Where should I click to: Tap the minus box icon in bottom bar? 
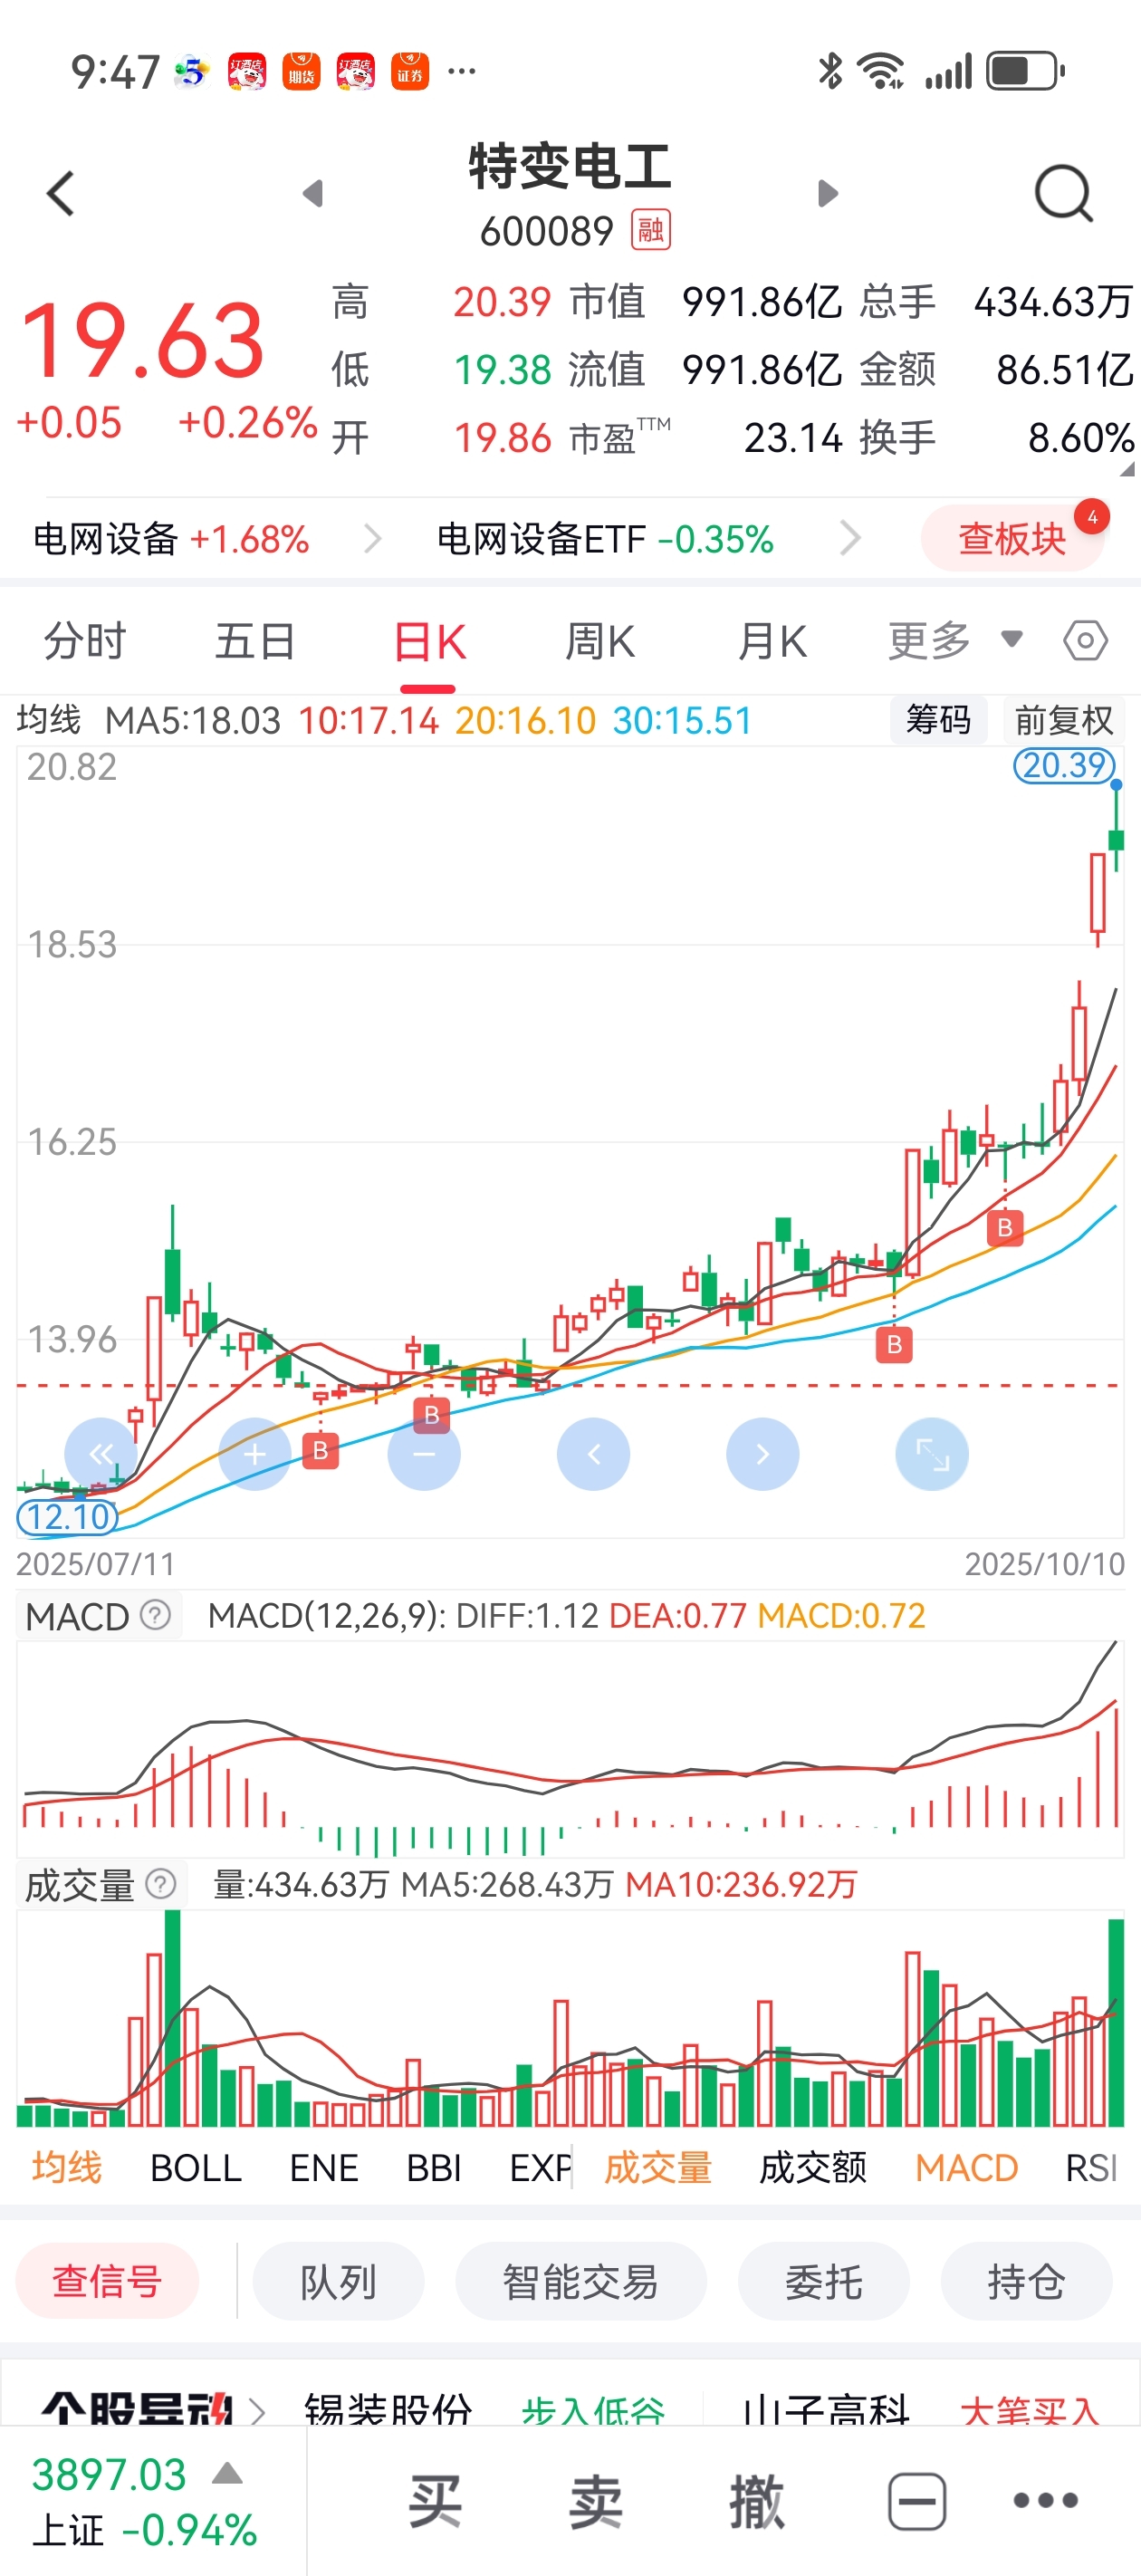coord(917,2502)
